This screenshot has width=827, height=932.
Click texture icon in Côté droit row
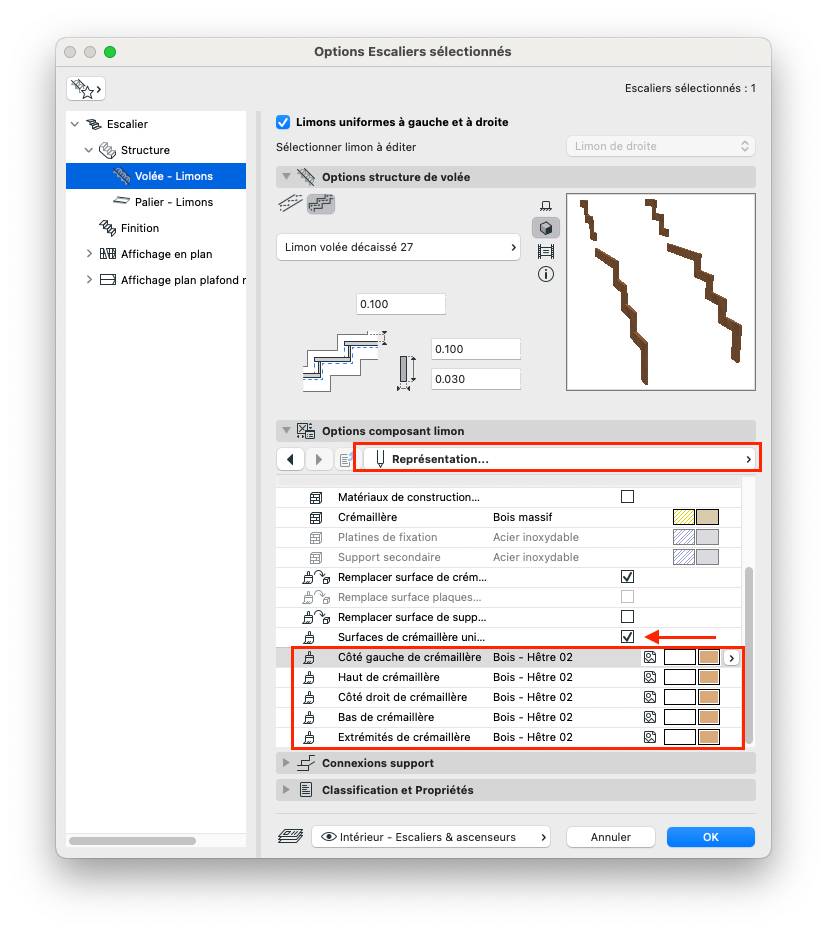pos(650,697)
